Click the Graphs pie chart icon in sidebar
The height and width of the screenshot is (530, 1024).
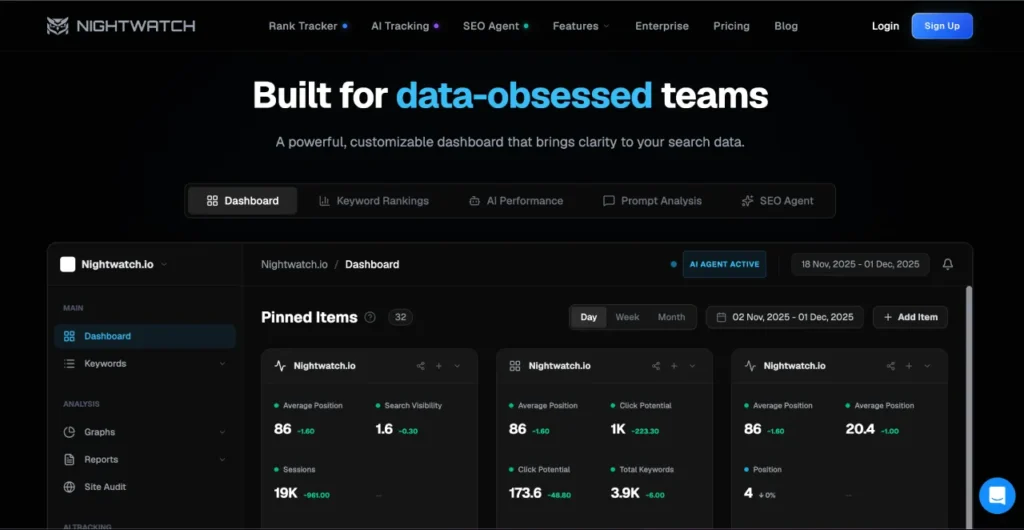click(x=69, y=432)
